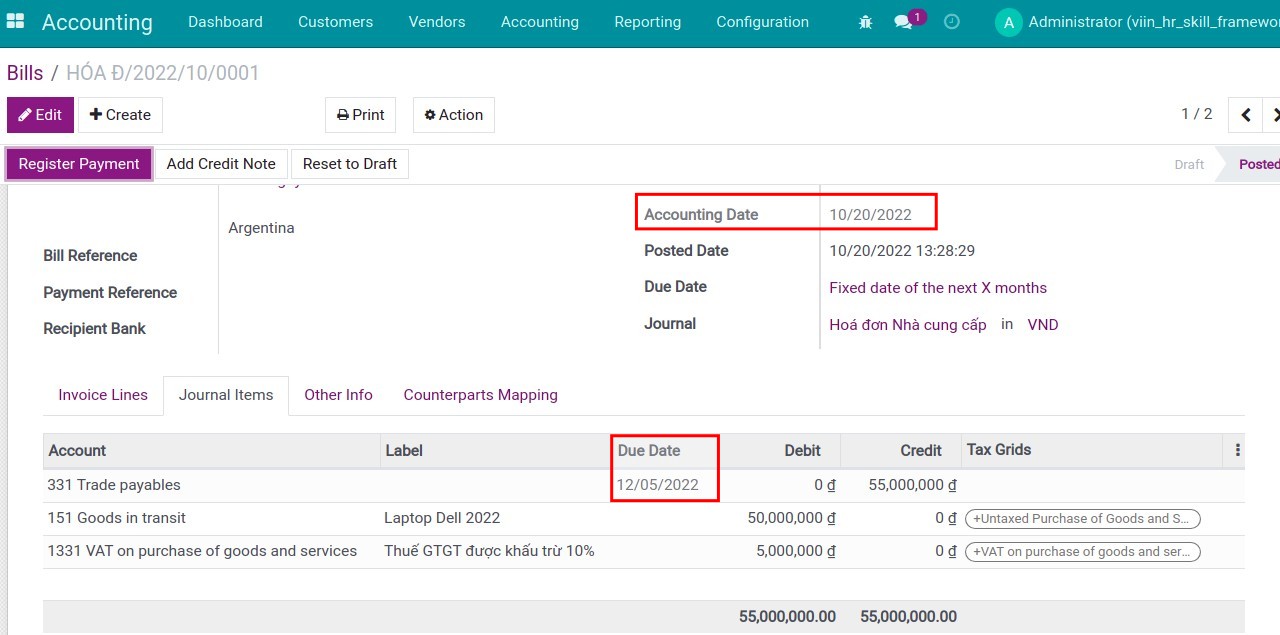Open the Action gear menu

[x=453, y=114]
